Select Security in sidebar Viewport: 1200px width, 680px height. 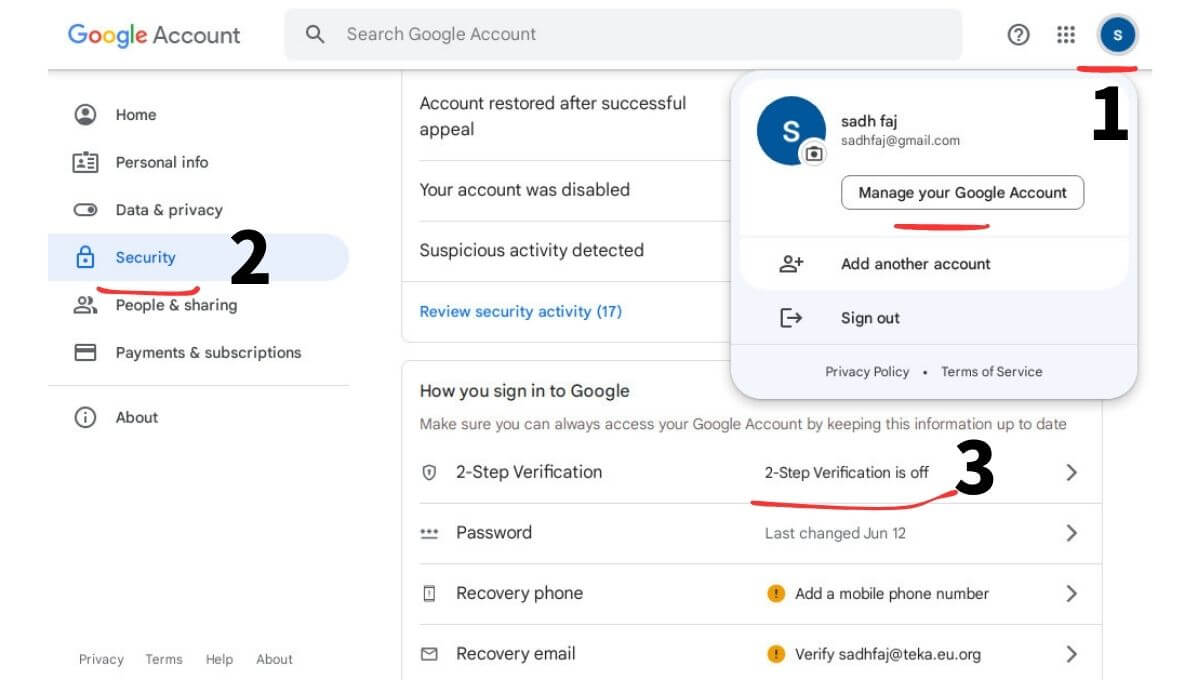click(x=145, y=258)
